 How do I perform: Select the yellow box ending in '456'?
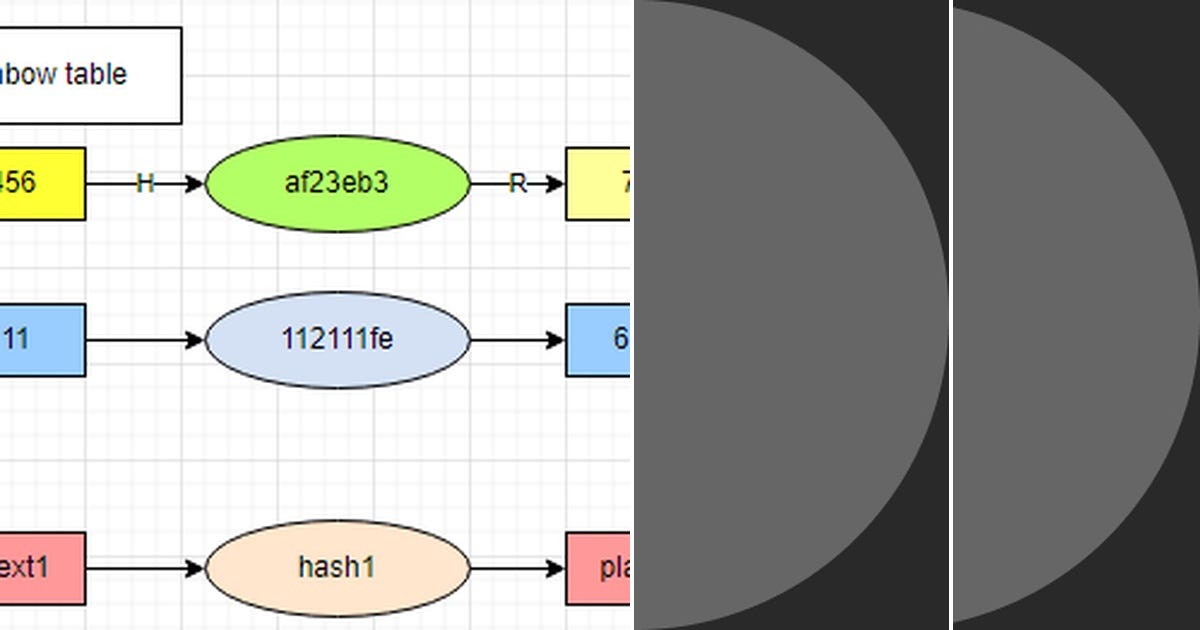point(40,184)
